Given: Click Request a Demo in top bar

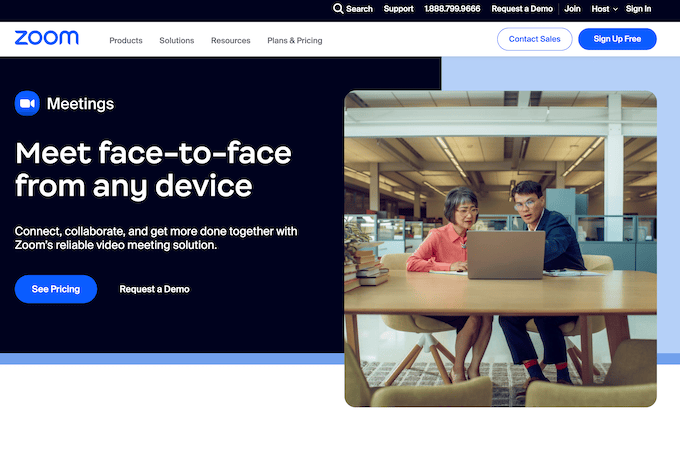Looking at the screenshot, I should point(522,9).
